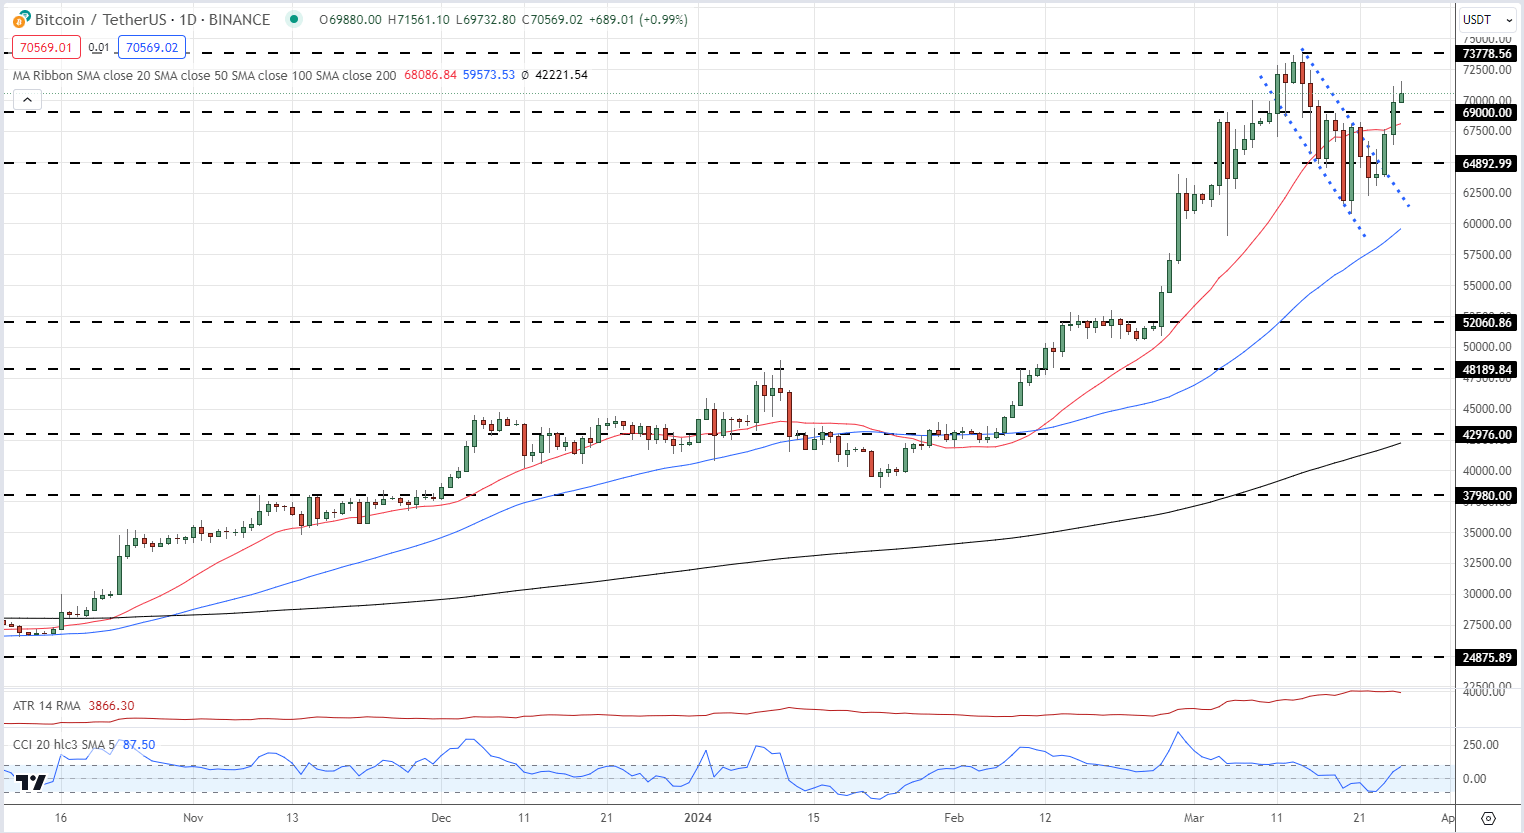1524x833 pixels.
Task: Click the 2024 marker on time axis
Action: 697,817
